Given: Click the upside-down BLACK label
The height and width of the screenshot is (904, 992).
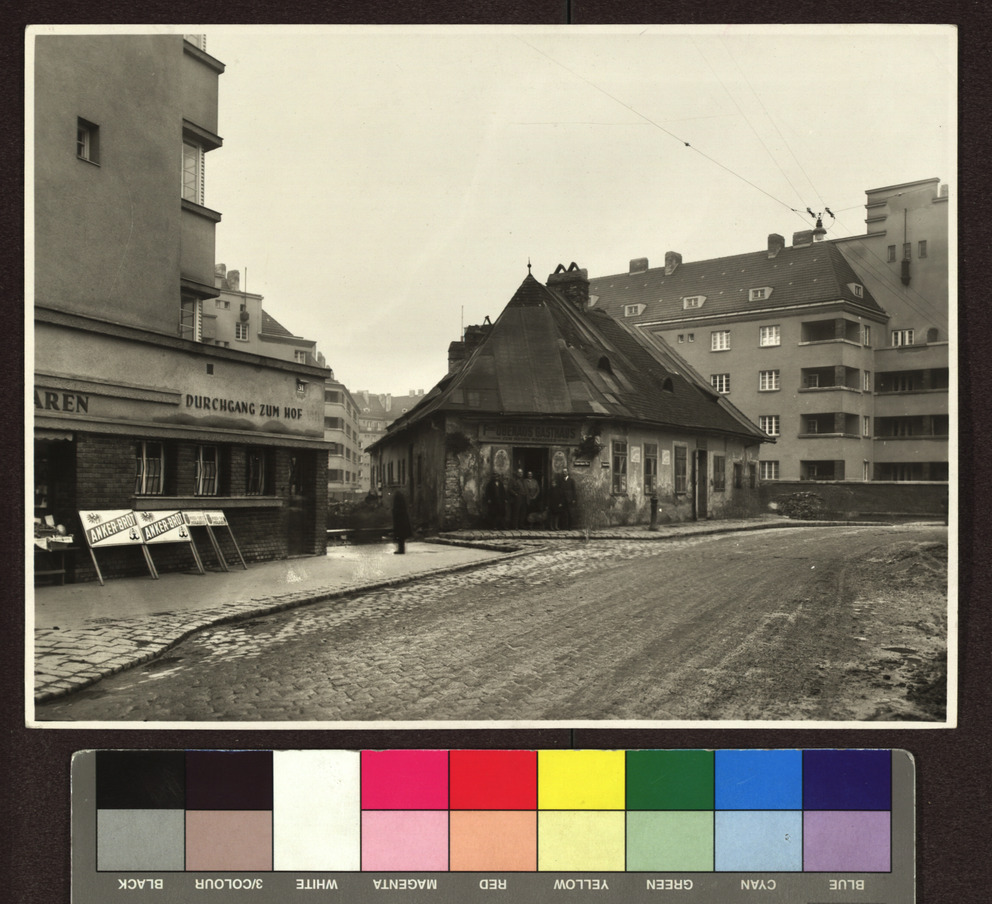Looking at the screenshot, I should coord(140,884).
